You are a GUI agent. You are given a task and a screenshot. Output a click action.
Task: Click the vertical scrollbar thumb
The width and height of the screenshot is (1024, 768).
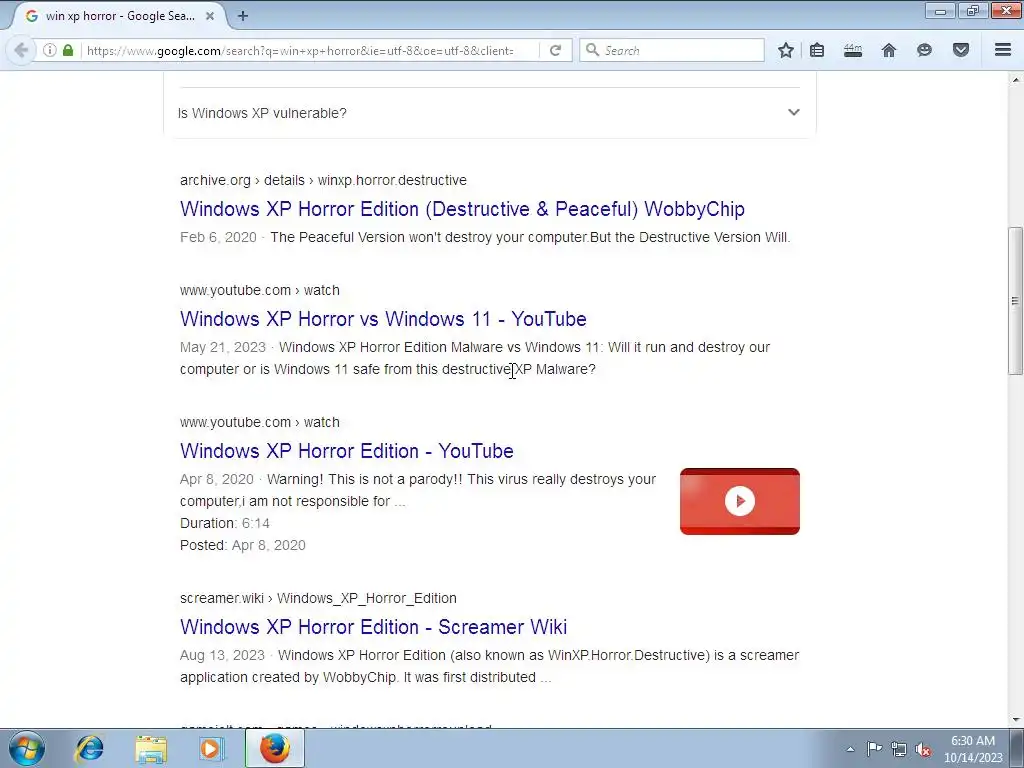[1015, 300]
